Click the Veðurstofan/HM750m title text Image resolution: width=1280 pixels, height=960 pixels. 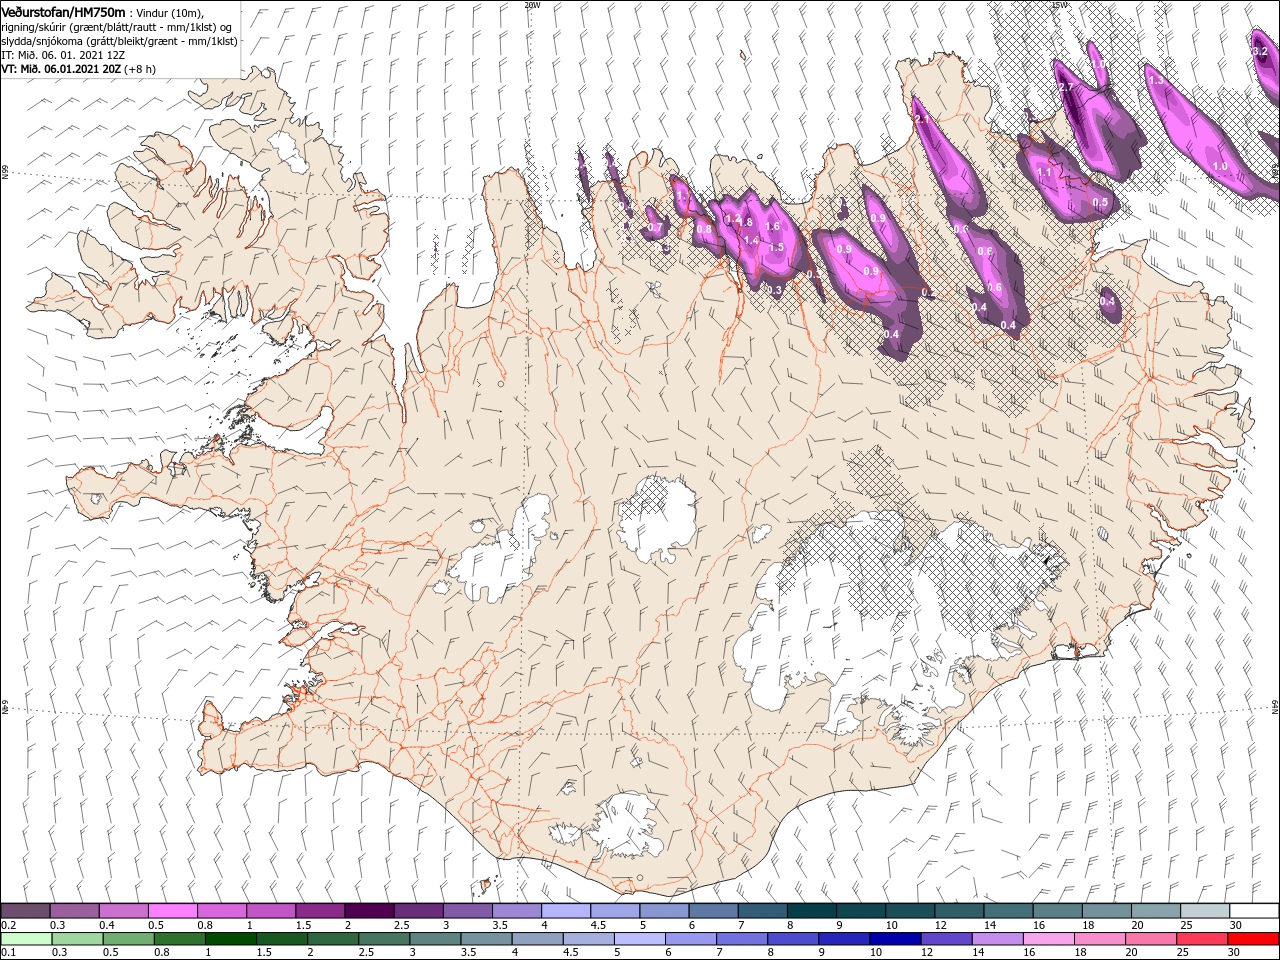point(63,11)
